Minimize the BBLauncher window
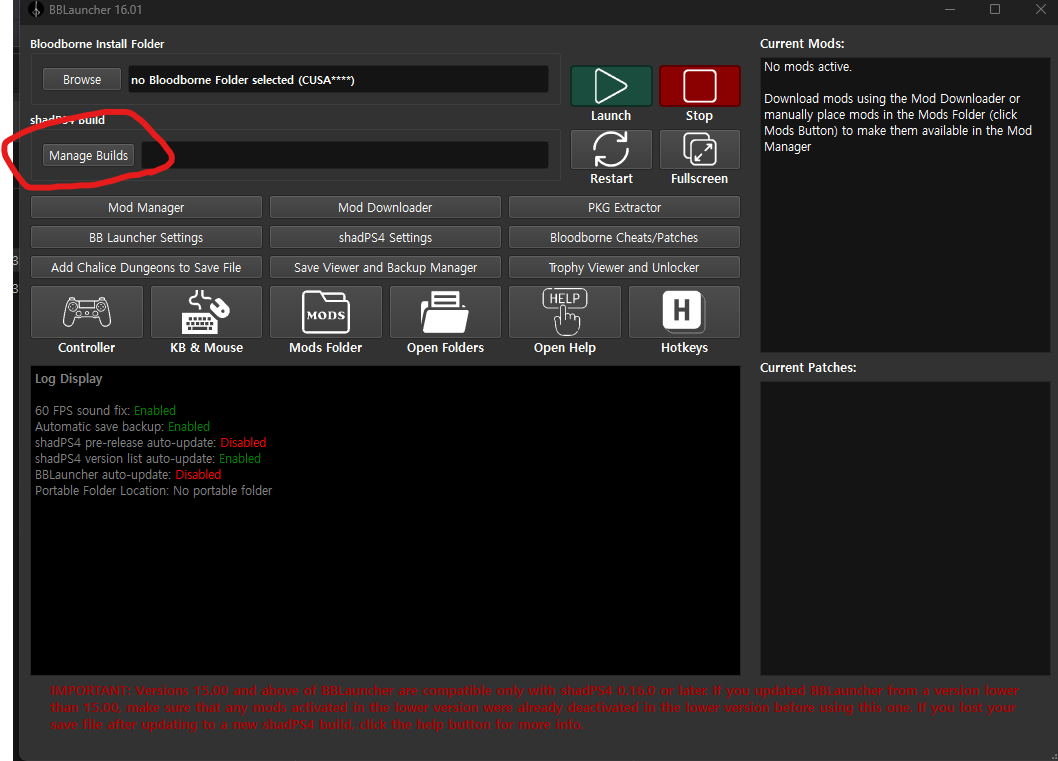Image resolution: width=1058 pixels, height=761 pixels. click(950, 9)
